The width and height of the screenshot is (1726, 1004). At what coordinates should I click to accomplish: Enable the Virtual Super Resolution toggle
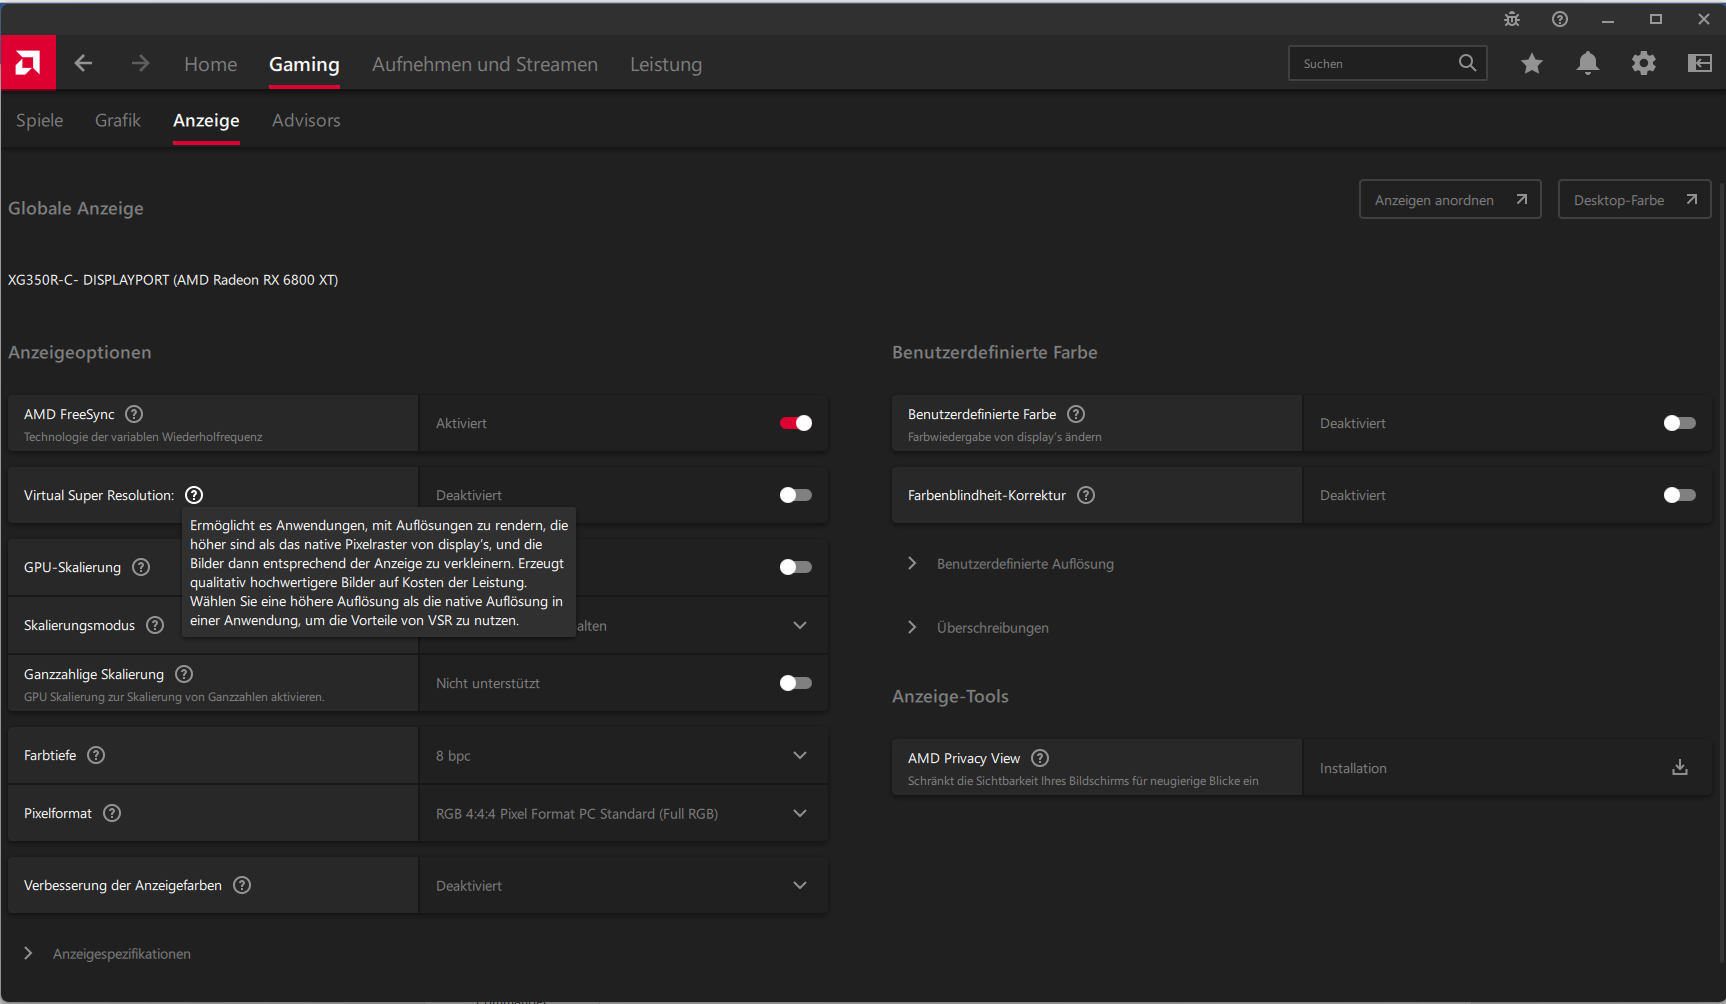click(x=796, y=495)
